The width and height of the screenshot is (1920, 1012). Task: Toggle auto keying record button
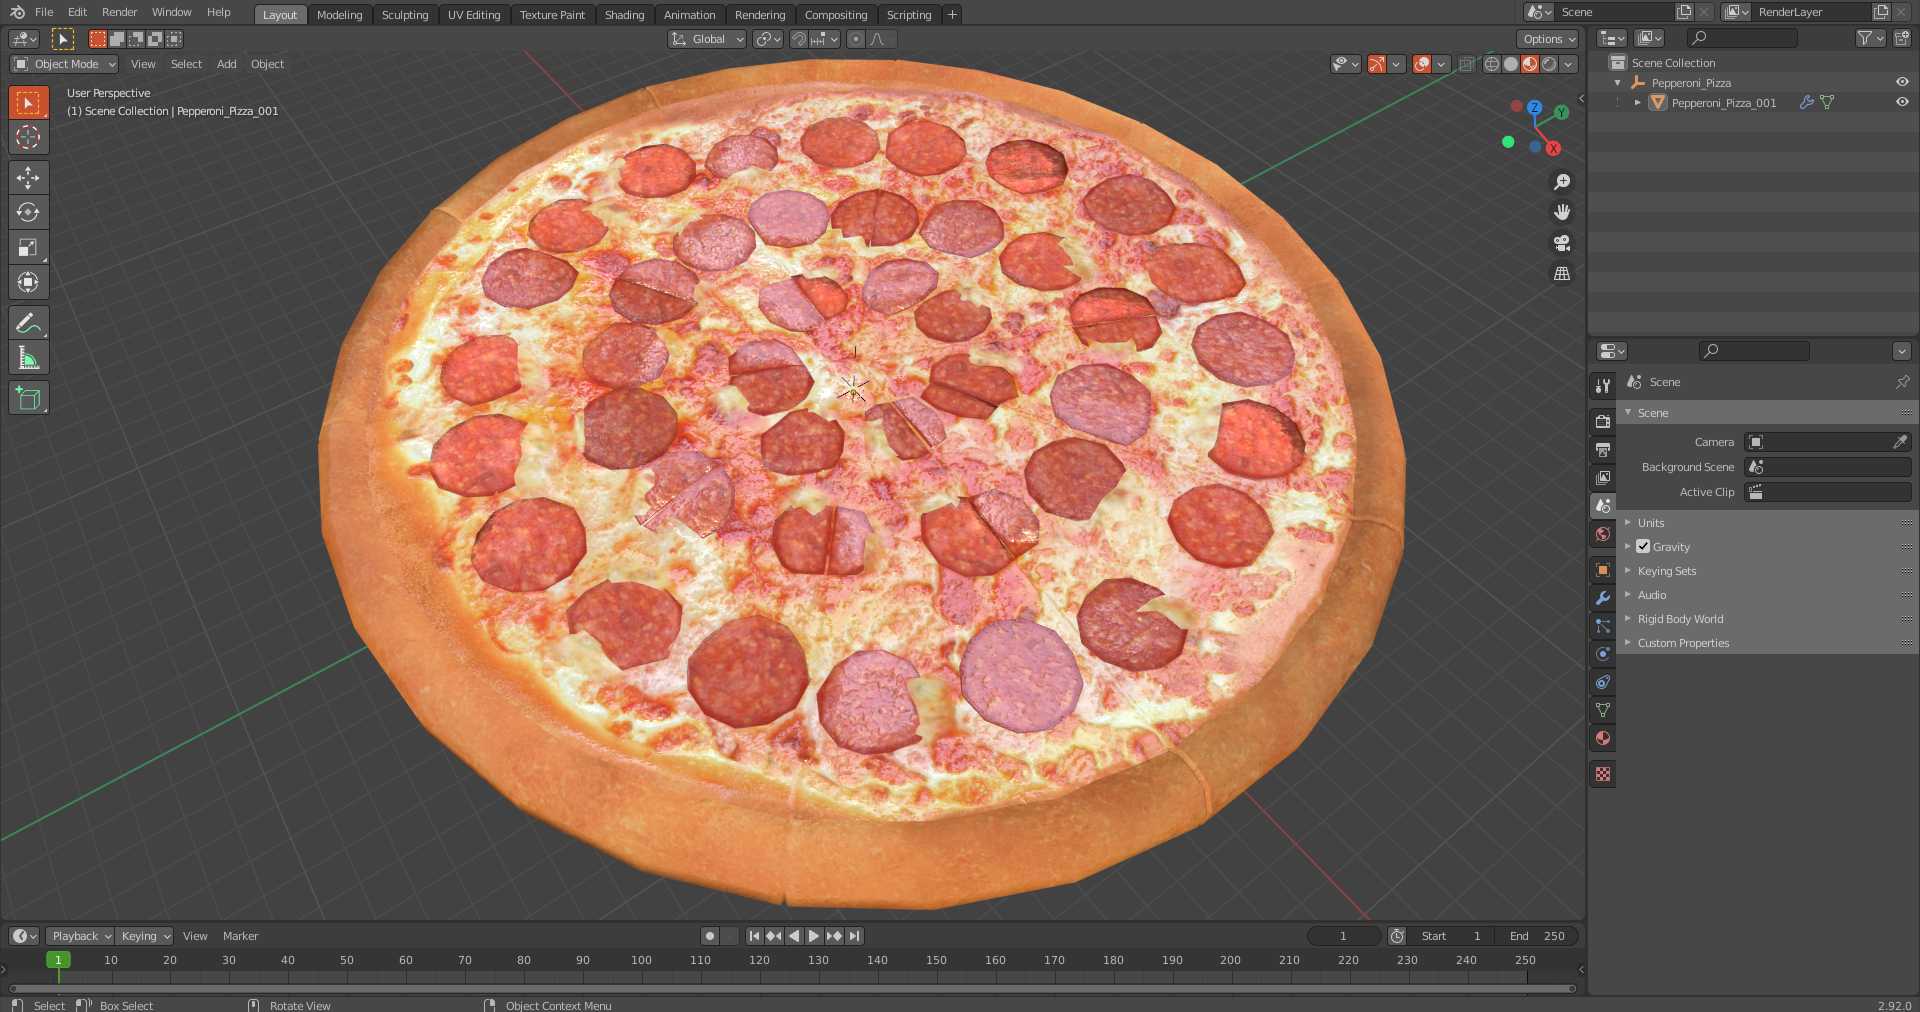710,936
